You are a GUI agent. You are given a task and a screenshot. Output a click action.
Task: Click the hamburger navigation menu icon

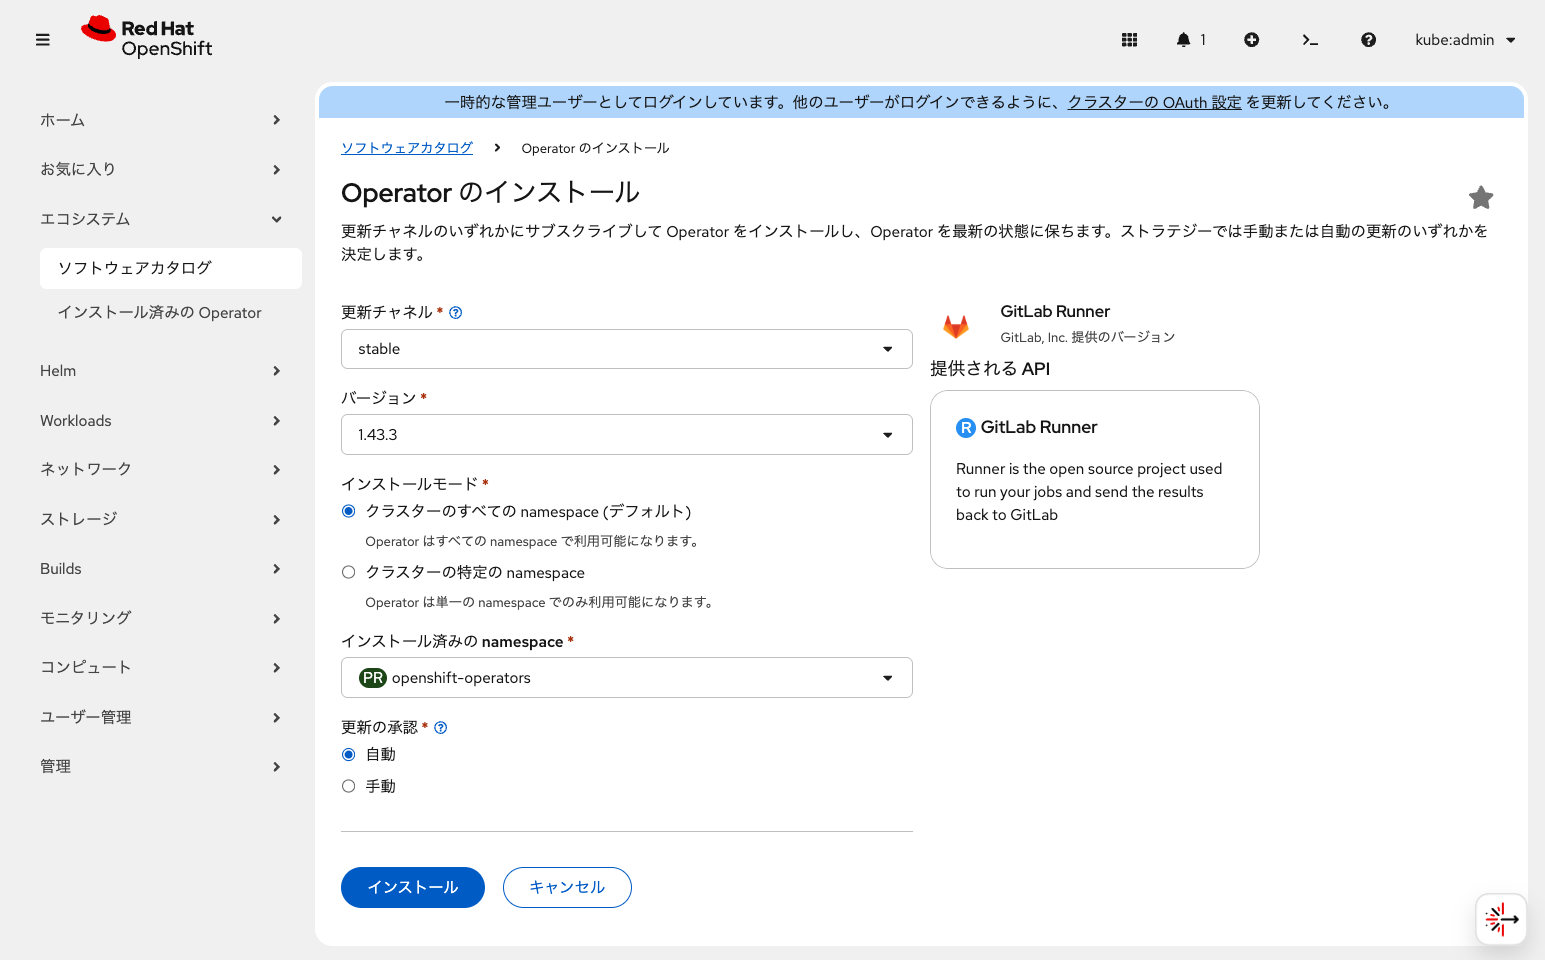42,39
